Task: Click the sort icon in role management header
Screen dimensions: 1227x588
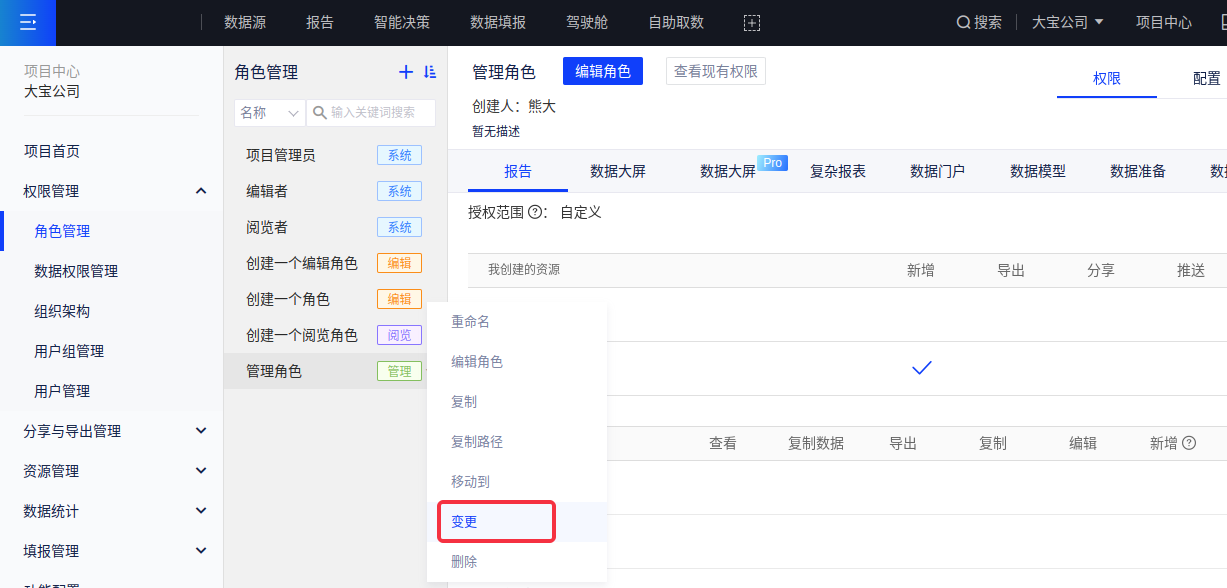Action: [430, 72]
